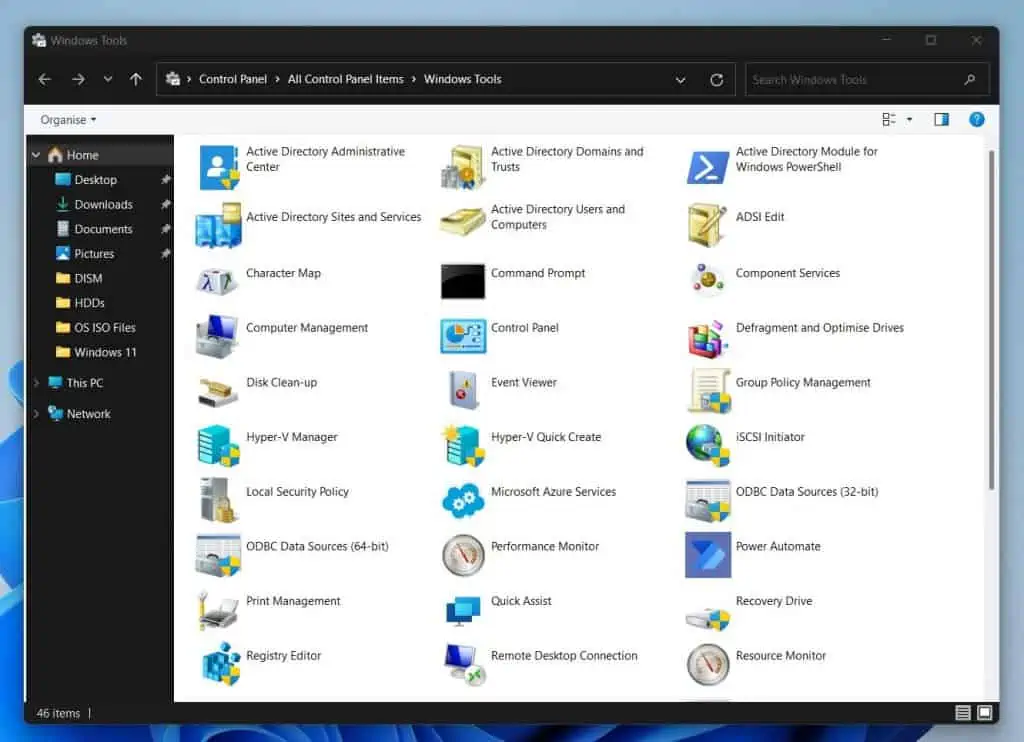The width and height of the screenshot is (1024, 742).
Task: Open Hyper-V Manager tool icon
Action: pos(218,445)
